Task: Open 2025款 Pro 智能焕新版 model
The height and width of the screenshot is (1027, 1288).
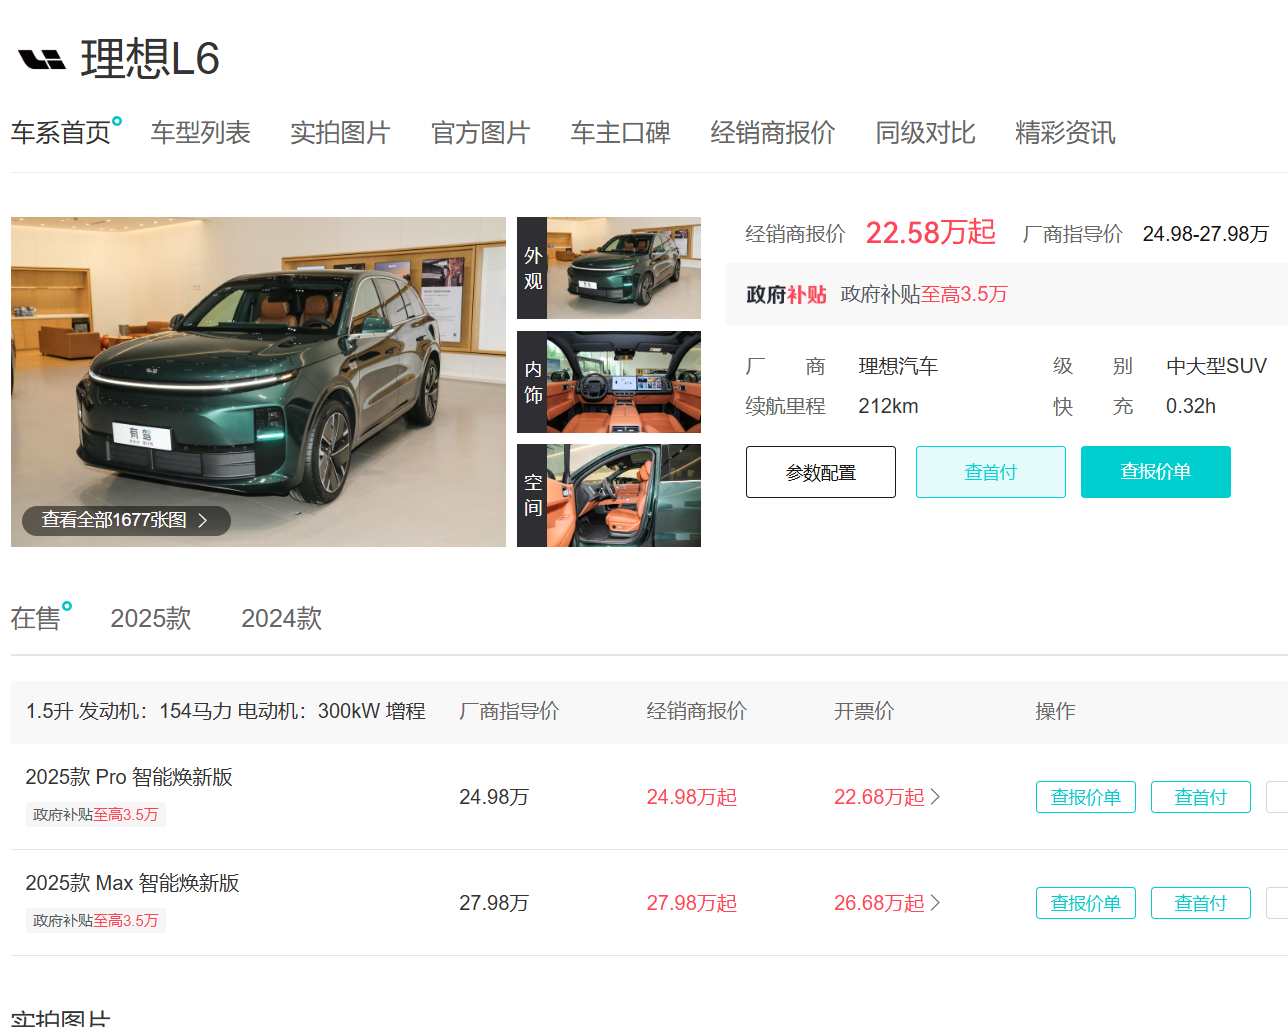Action: coord(129,777)
